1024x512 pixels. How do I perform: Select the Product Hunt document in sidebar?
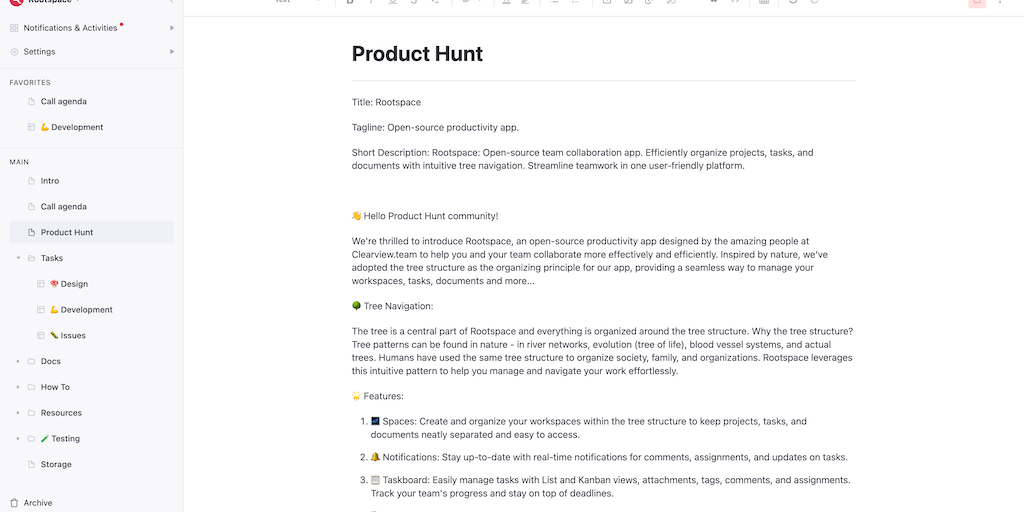67,233
